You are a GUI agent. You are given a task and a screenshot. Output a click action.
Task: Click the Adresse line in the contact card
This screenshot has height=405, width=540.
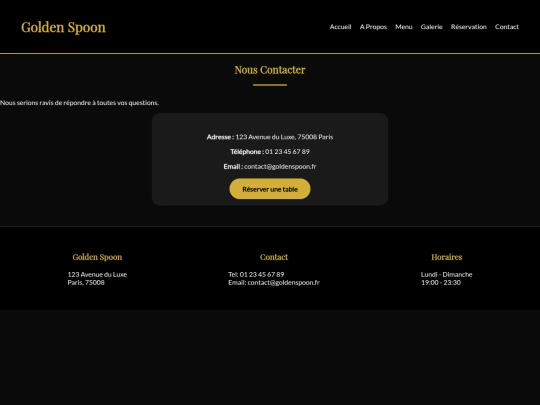coord(270,137)
